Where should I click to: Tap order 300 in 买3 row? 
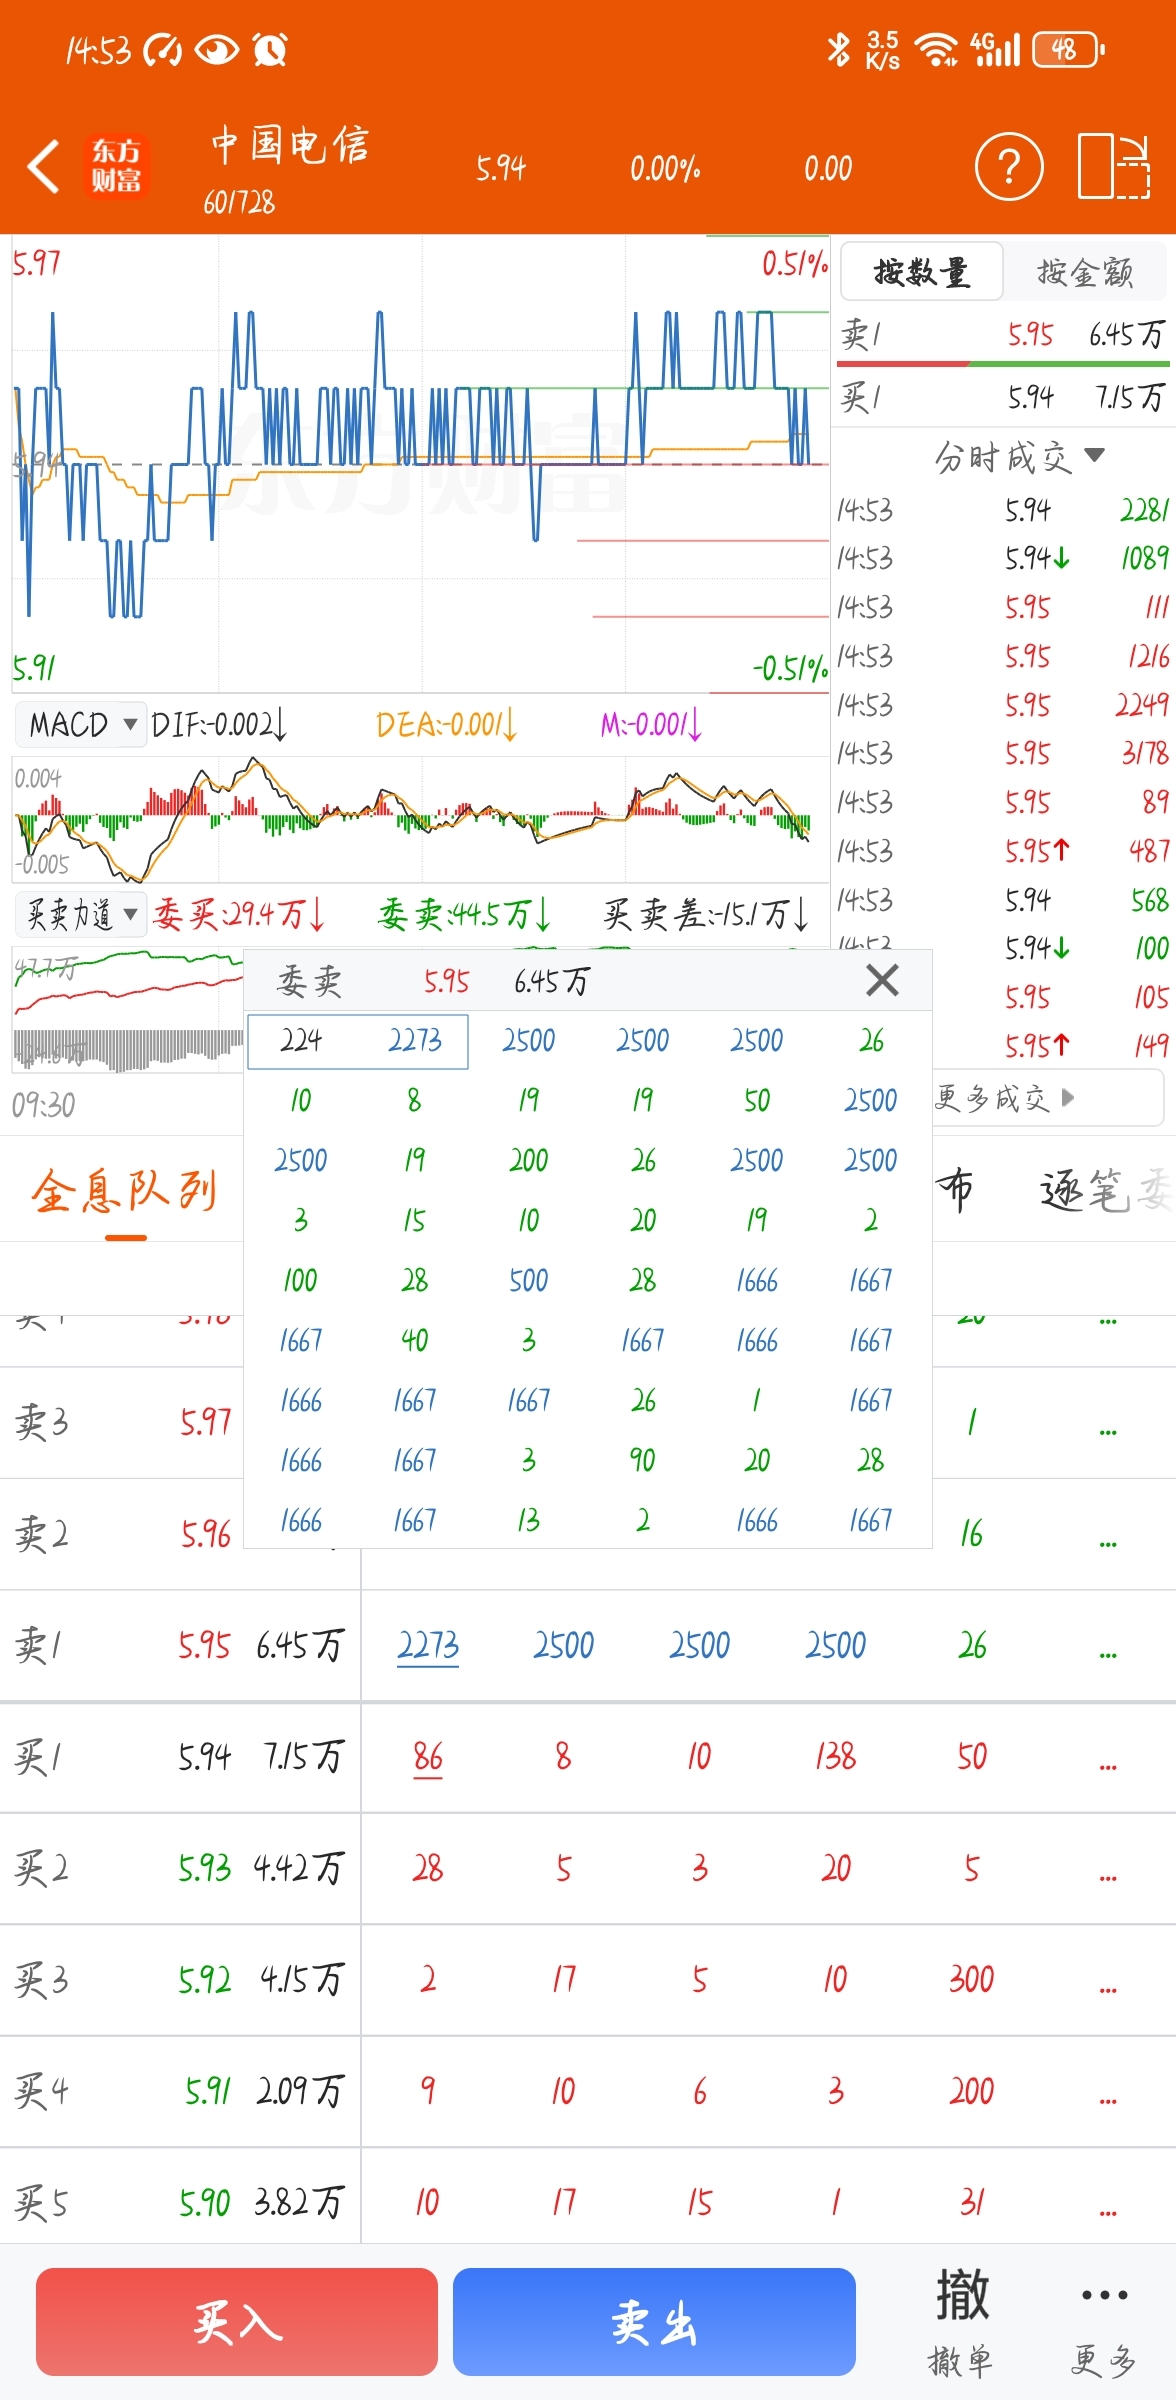(971, 1980)
